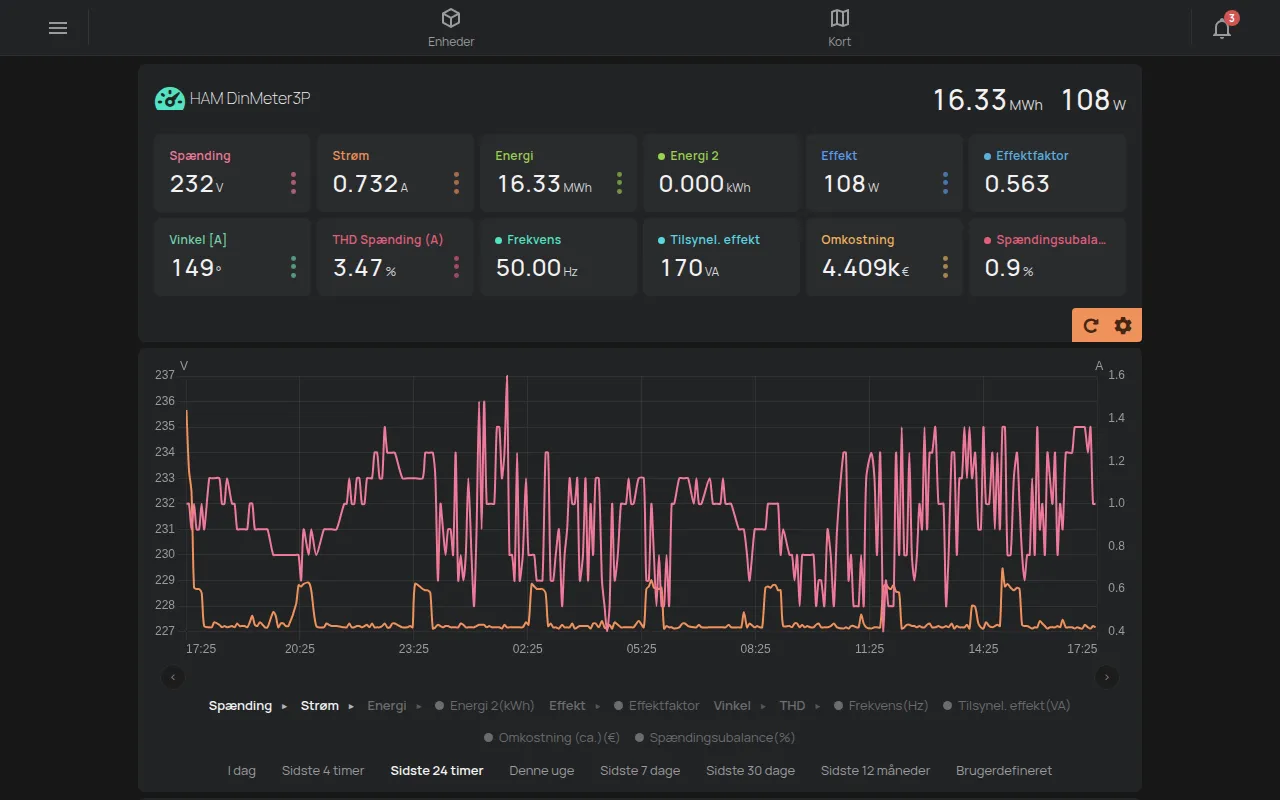Show the Tilsynel. effekt(VA) series in the legend

pos(1006,706)
